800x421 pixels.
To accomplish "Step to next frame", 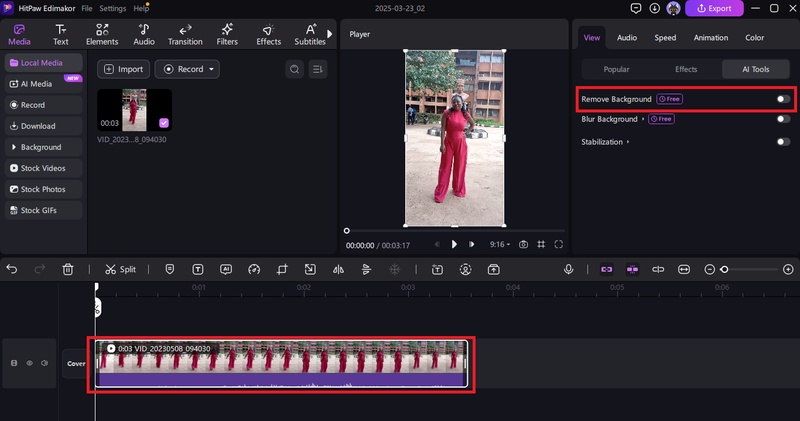I will point(471,244).
